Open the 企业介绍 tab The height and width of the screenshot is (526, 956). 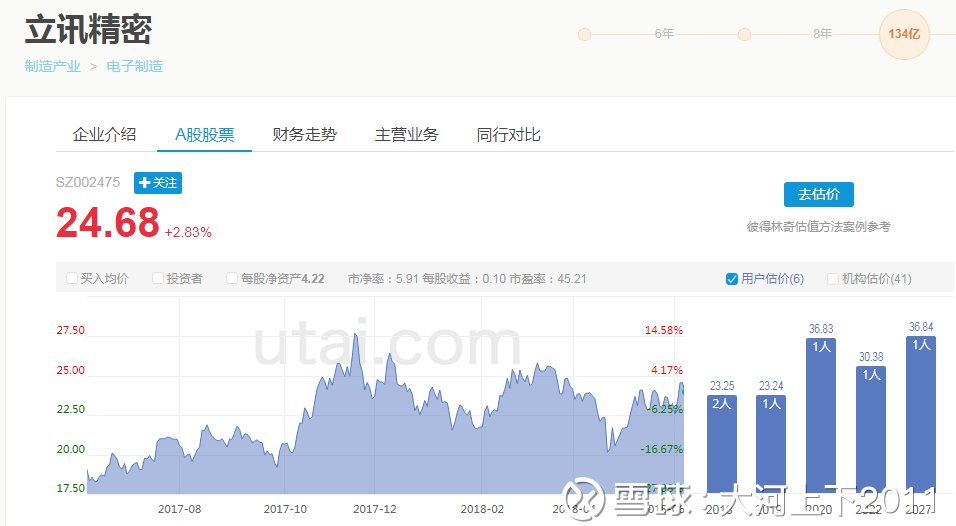pyautogui.click(x=104, y=135)
